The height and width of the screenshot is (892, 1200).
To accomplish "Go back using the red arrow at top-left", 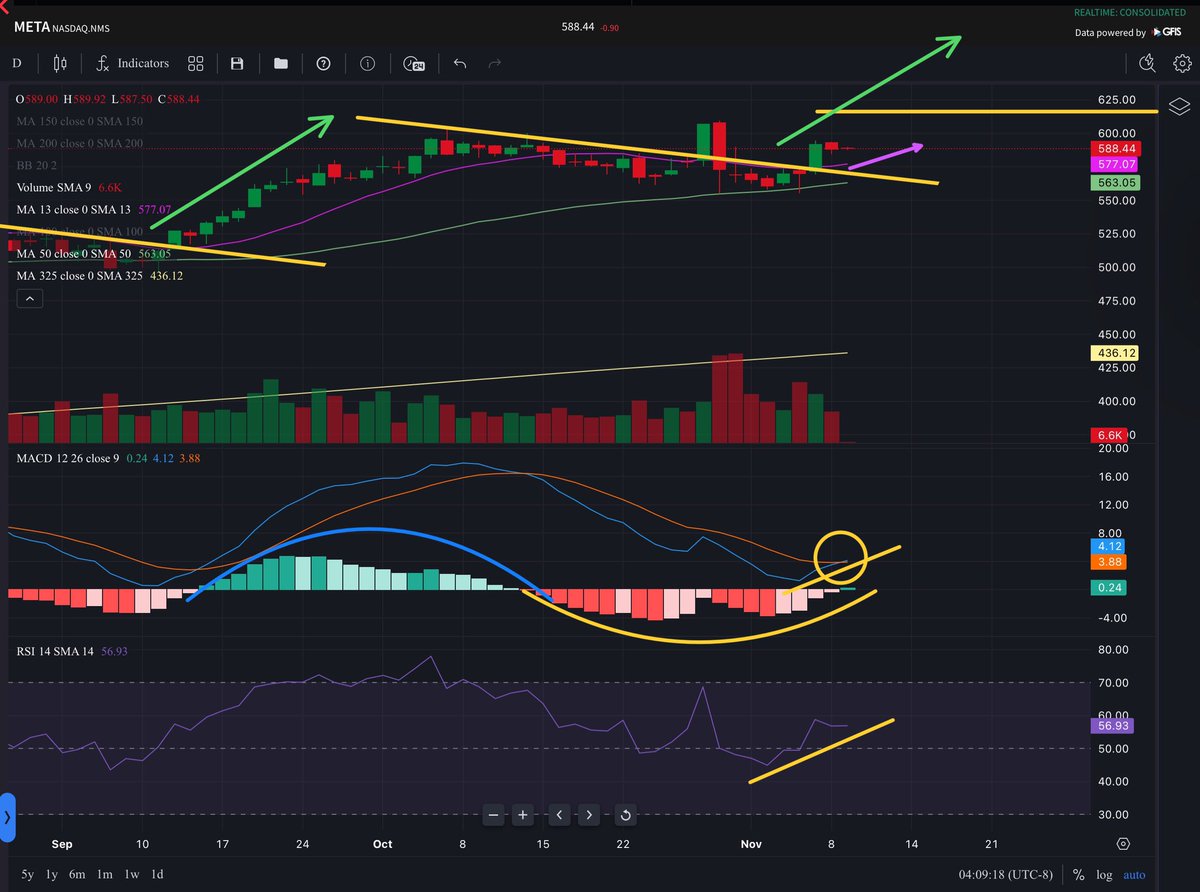I will pyautogui.click(x=4, y=7).
